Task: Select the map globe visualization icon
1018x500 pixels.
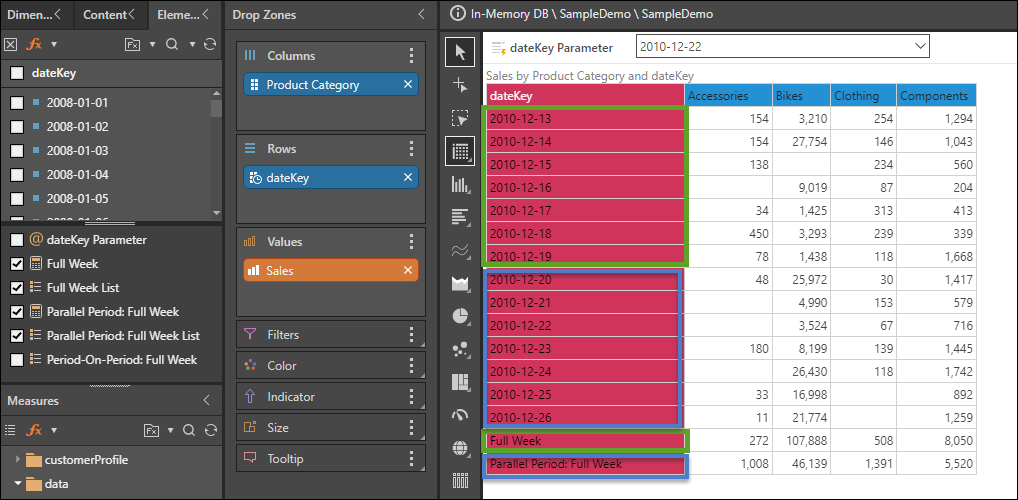Action: click(460, 448)
